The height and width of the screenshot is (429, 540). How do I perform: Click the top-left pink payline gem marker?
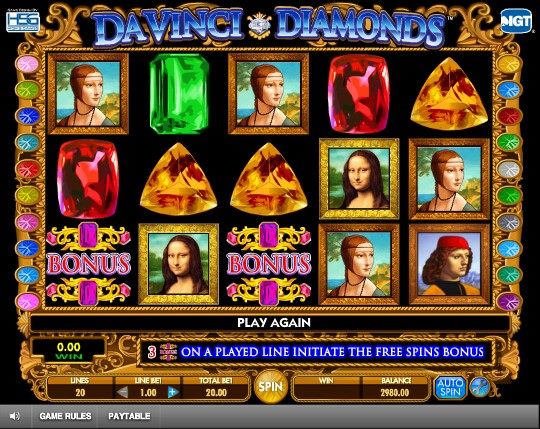pos(28,64)
